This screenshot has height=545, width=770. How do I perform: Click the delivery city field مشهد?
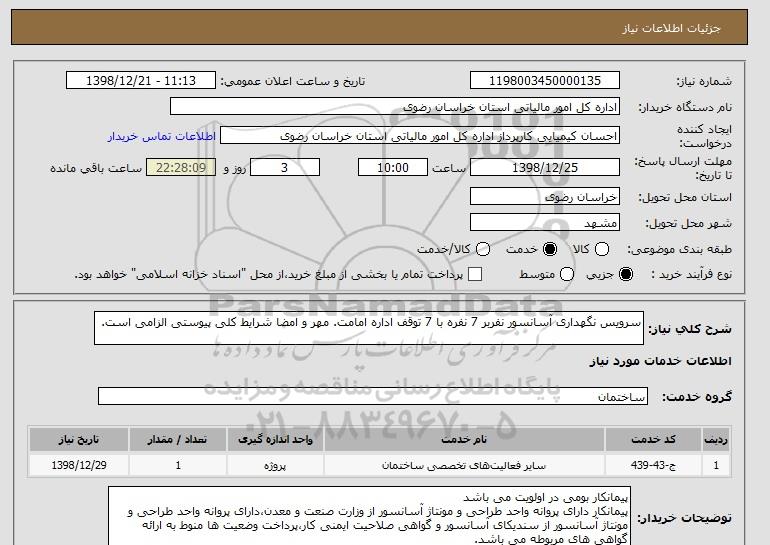click(x=545, y=222)
